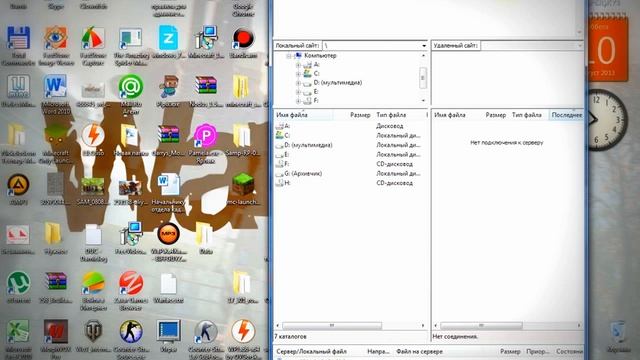
Task: Open Microsoft Excel desktop shortcut
Action: tap(18, 332)
